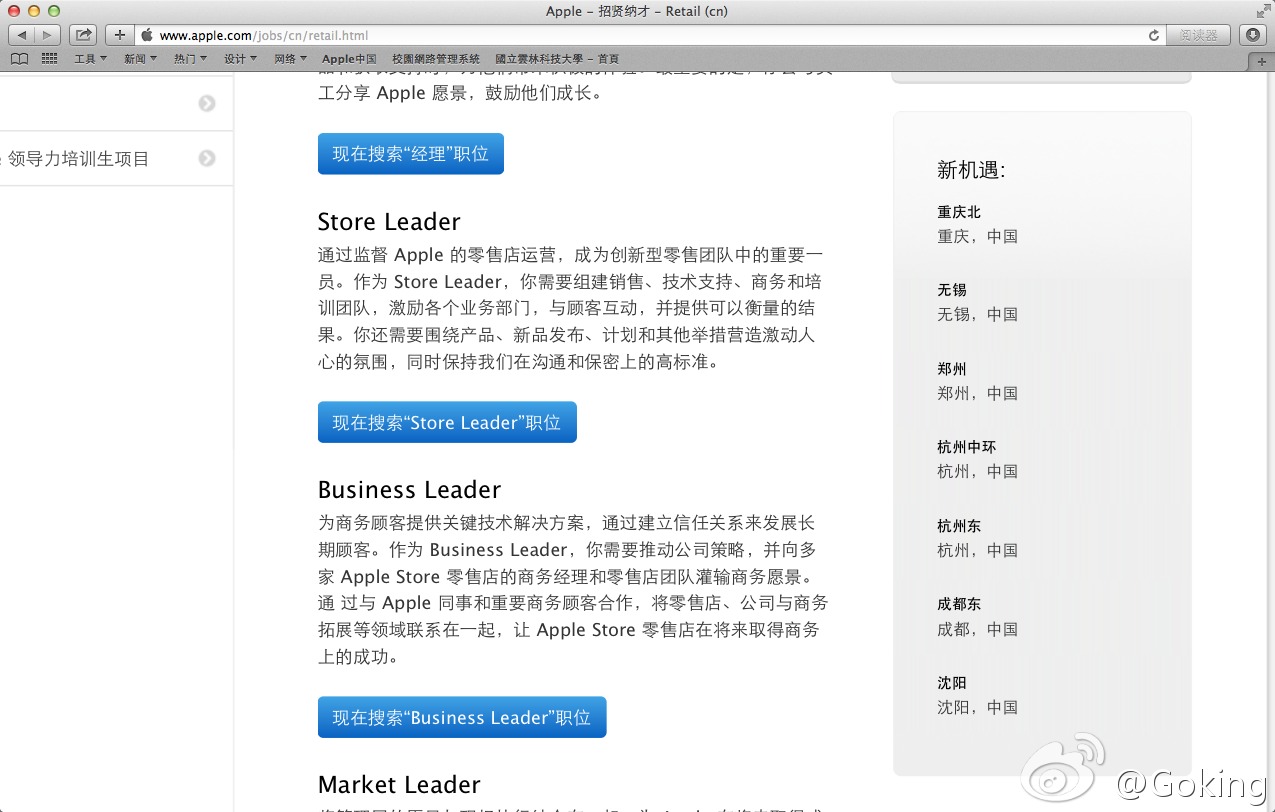Click the arrow icon beside 领导力培训生项目
The width and height of the screenshot is (1275, 812).
click(x=207, y=158)
